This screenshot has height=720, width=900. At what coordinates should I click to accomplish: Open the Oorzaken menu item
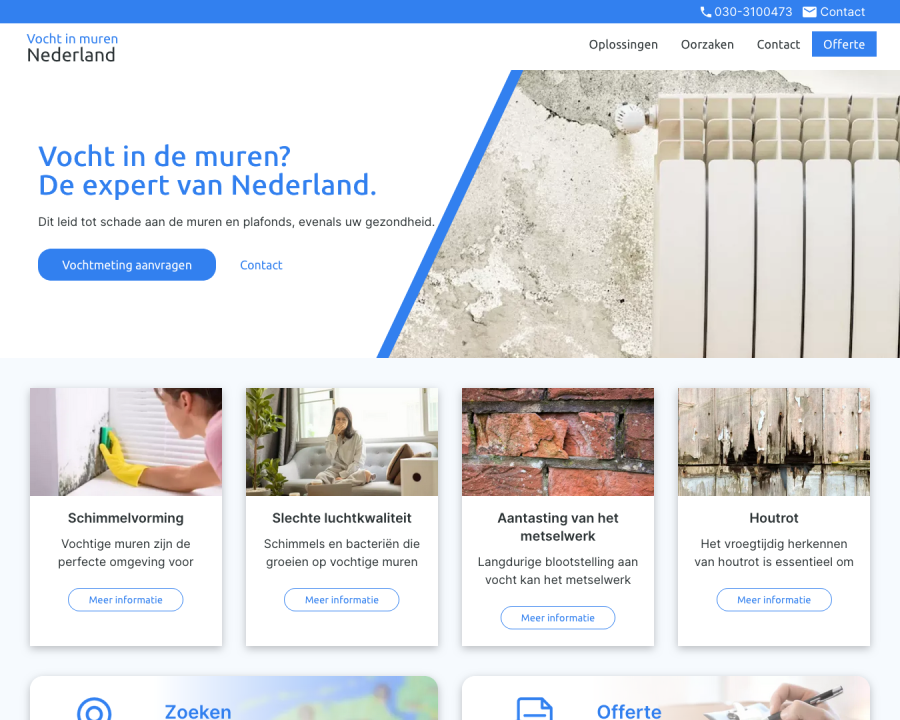coord(707,44)
